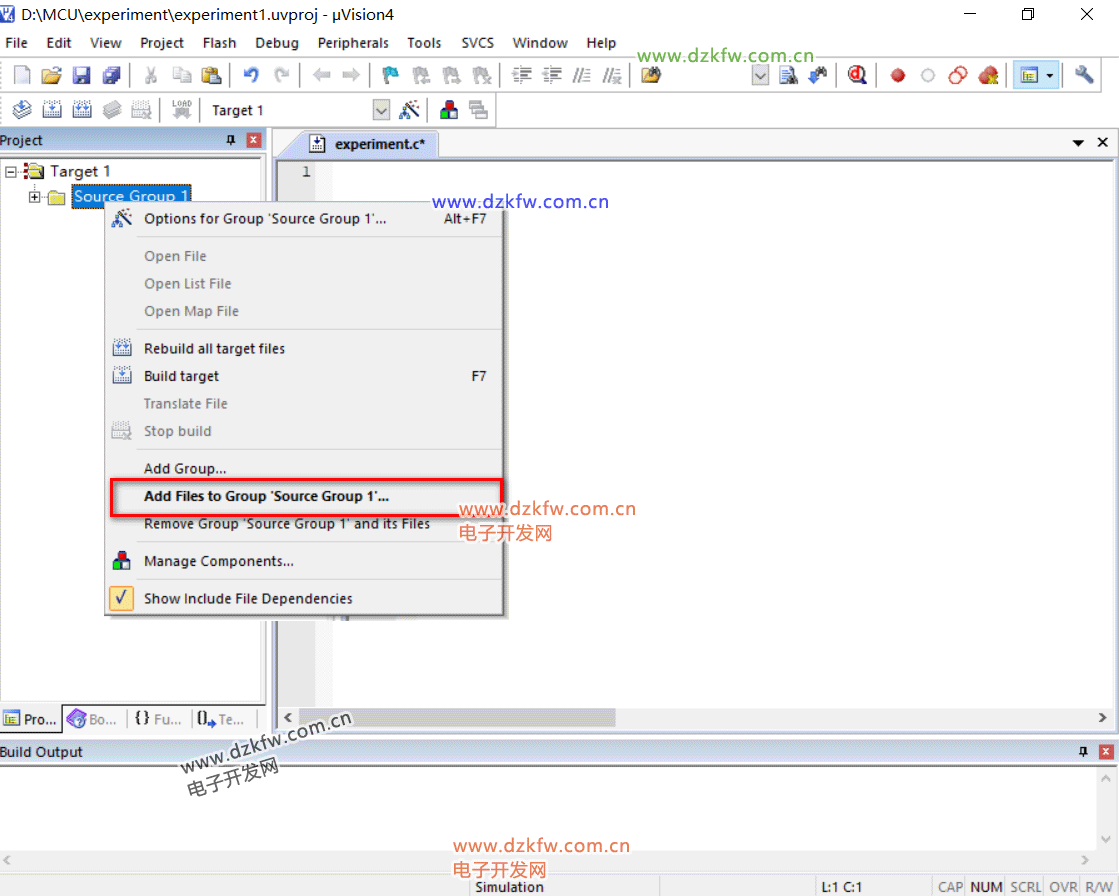Open Configuration wrench icon

click(1084, 75)
